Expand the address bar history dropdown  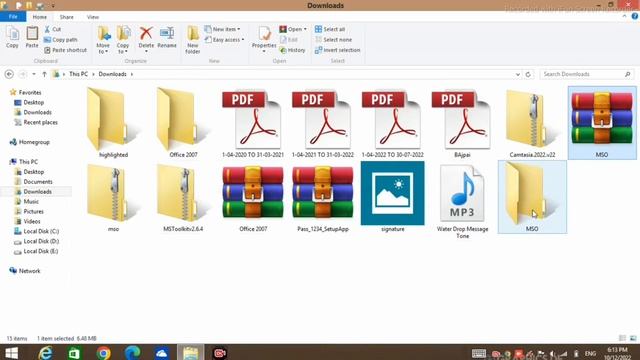coord(518,74)
